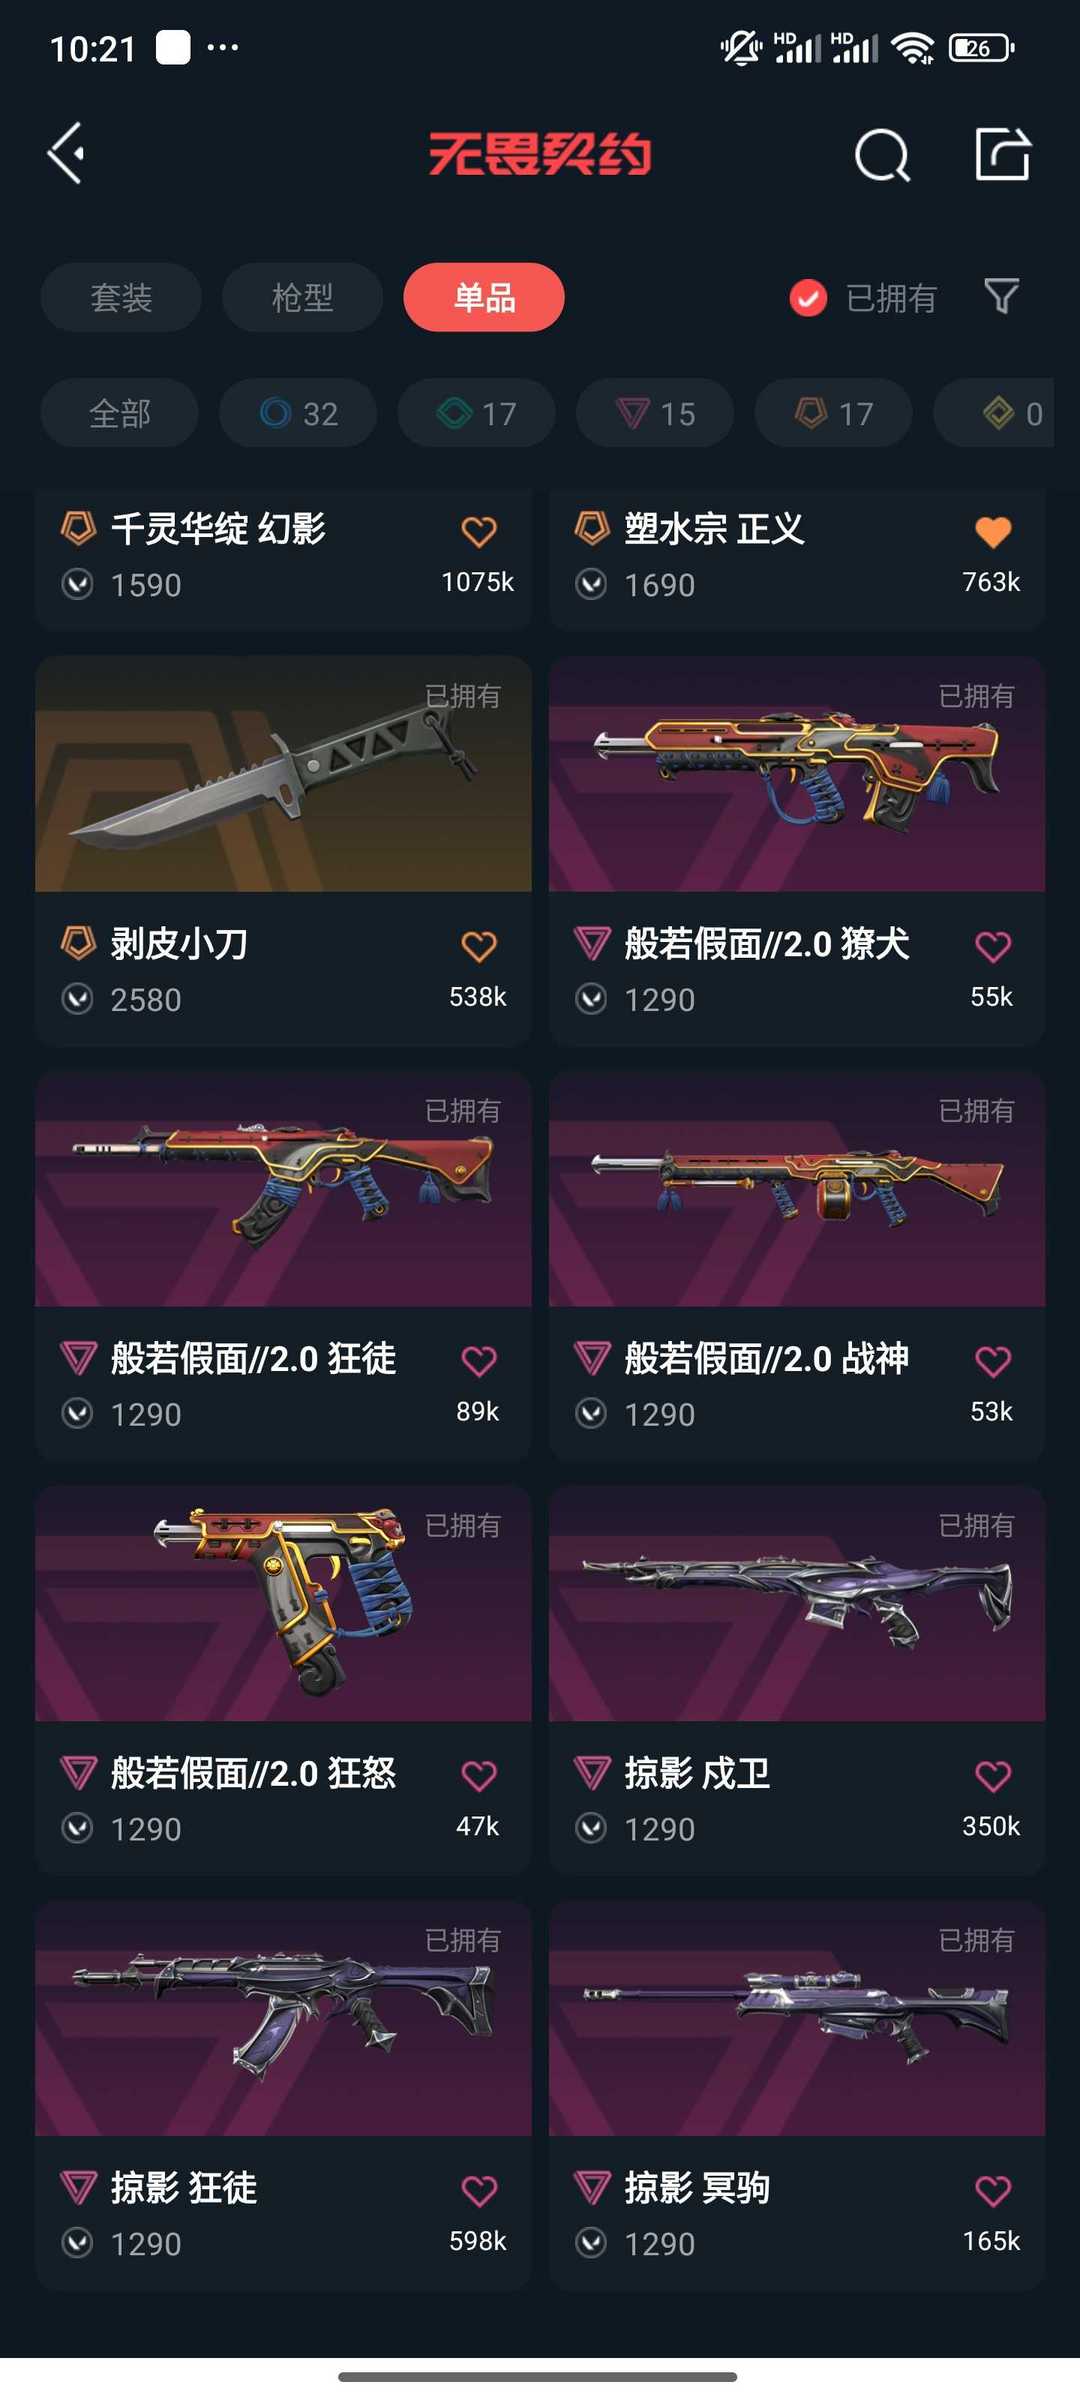Unfavorite 塑水宗 正义 filled heart
Image resolution: width=1080 pixels, height=2400 pixels.
993,531
